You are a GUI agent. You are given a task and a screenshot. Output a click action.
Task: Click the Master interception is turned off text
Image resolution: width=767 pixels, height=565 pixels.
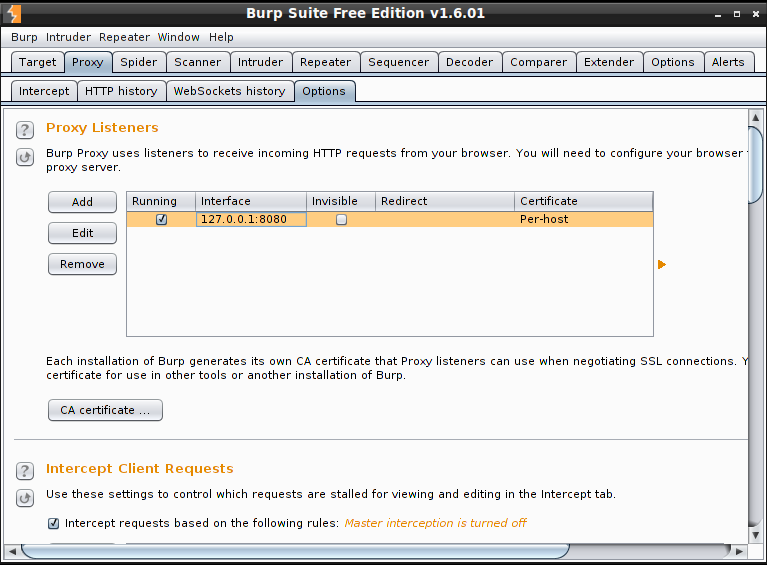[x=435, y=523]
